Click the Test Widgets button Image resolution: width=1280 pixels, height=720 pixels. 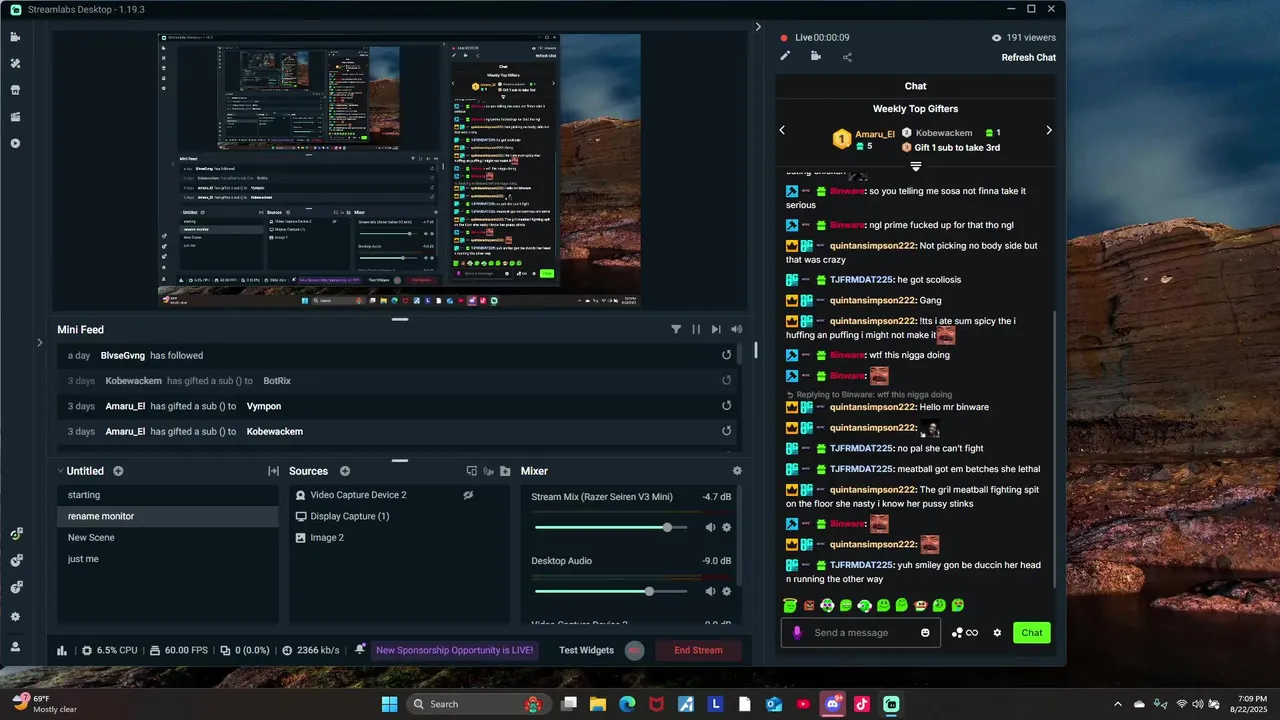pyautogui.click(x=586, y=650)
